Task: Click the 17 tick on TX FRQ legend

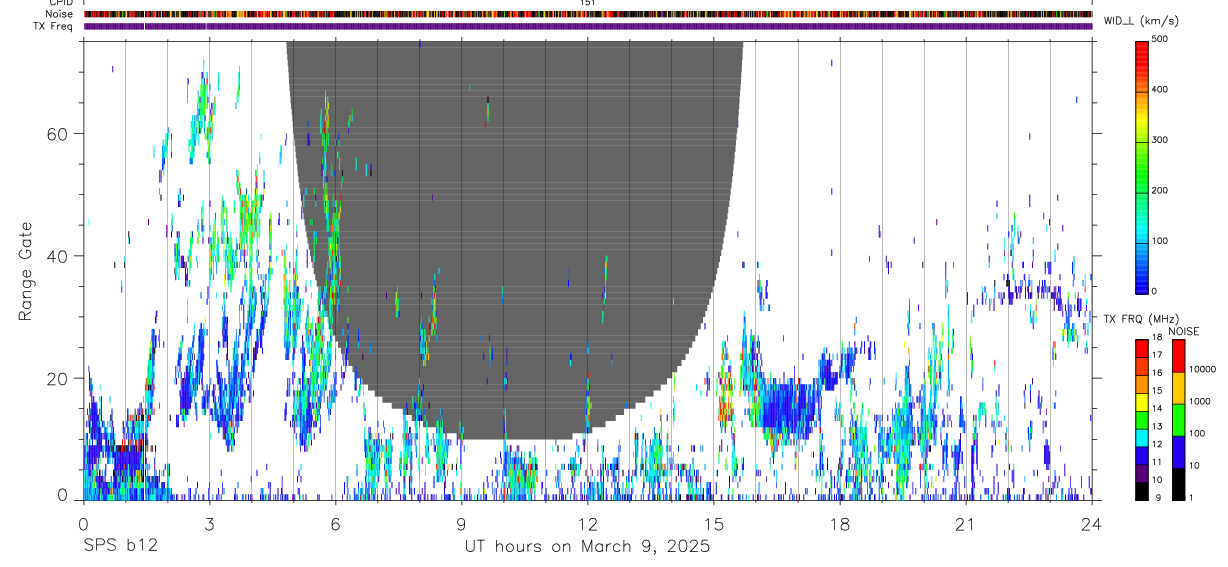Action: 1157,355
